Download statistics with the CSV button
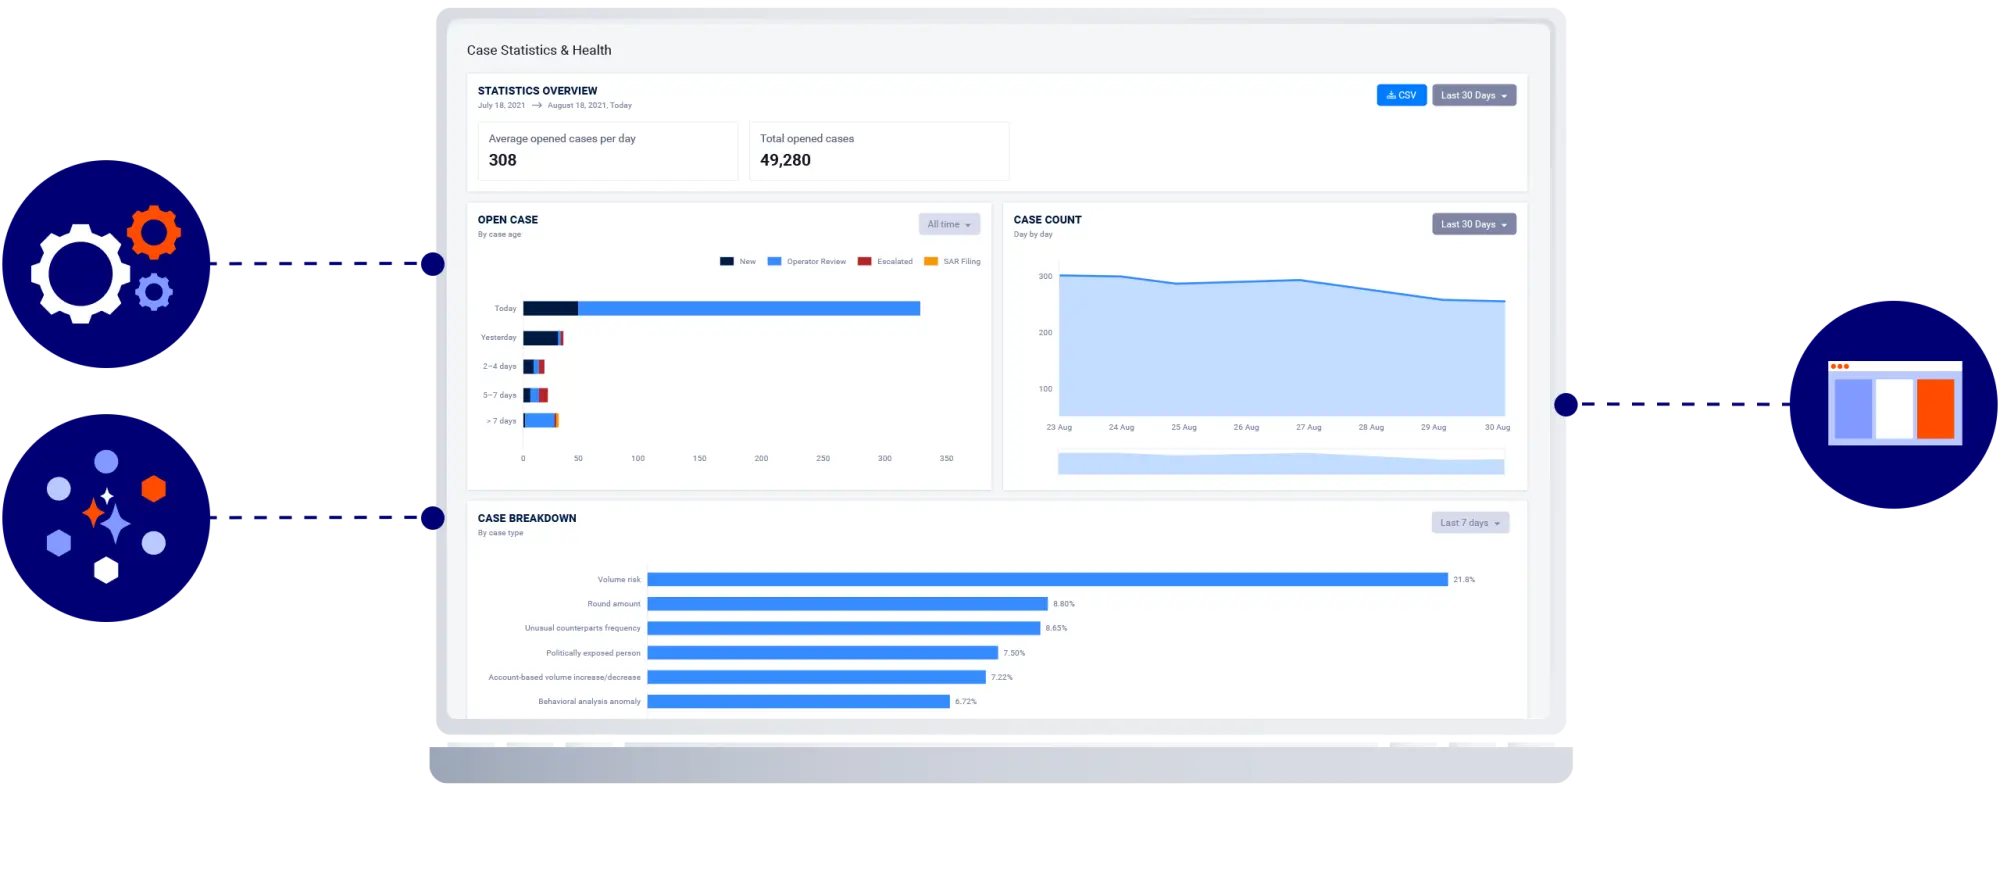This screenshot has width=2000, height=883. click(1401, 95)
